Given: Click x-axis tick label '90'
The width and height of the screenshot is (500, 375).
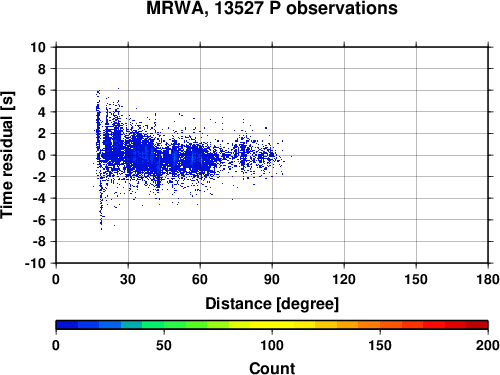Looking at the screenshot, I should (x=272, y=279).
